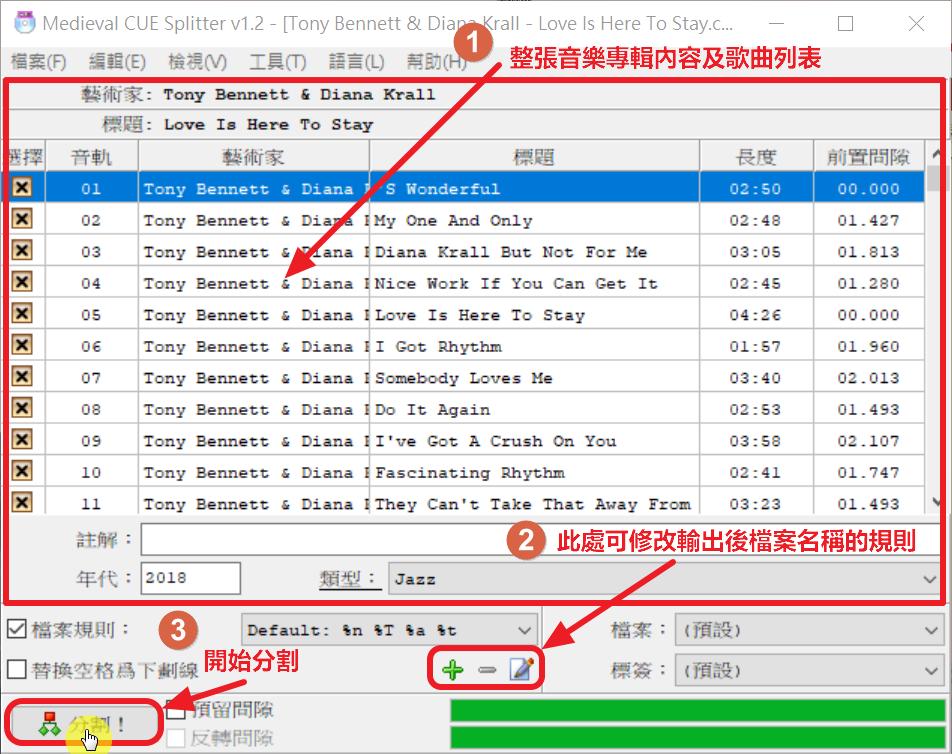Uncheck the selection box for track 09

coord(22,440)
